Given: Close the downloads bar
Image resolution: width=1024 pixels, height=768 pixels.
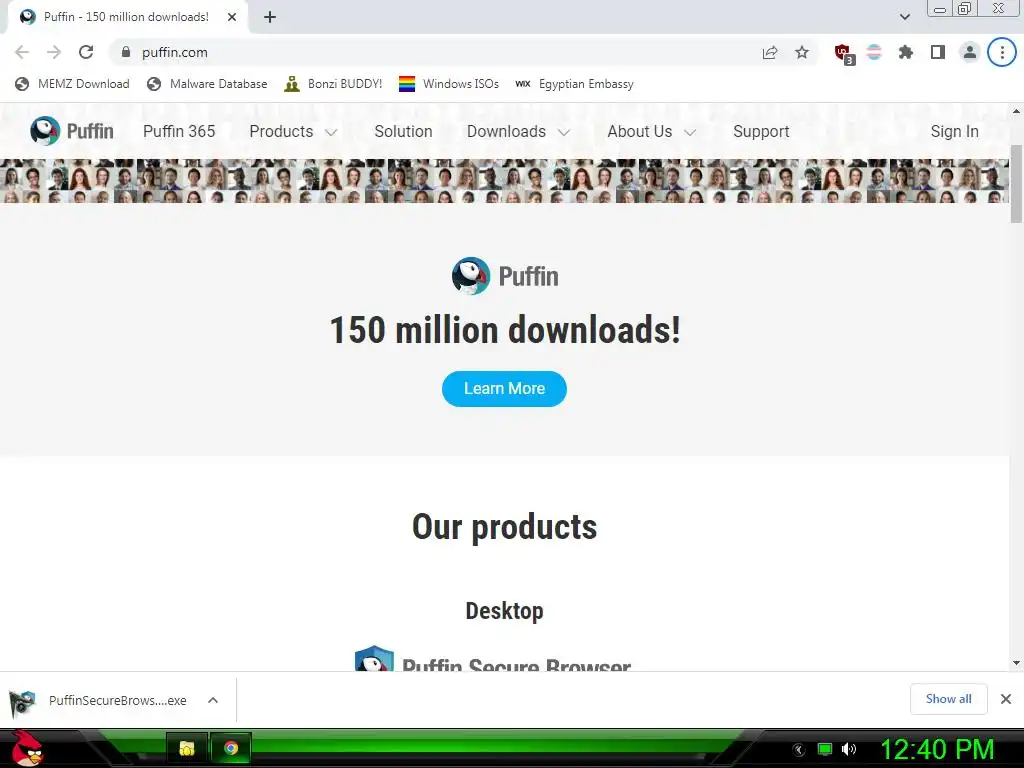Looking at the screenshot, I should click(x=1006, y=699).
